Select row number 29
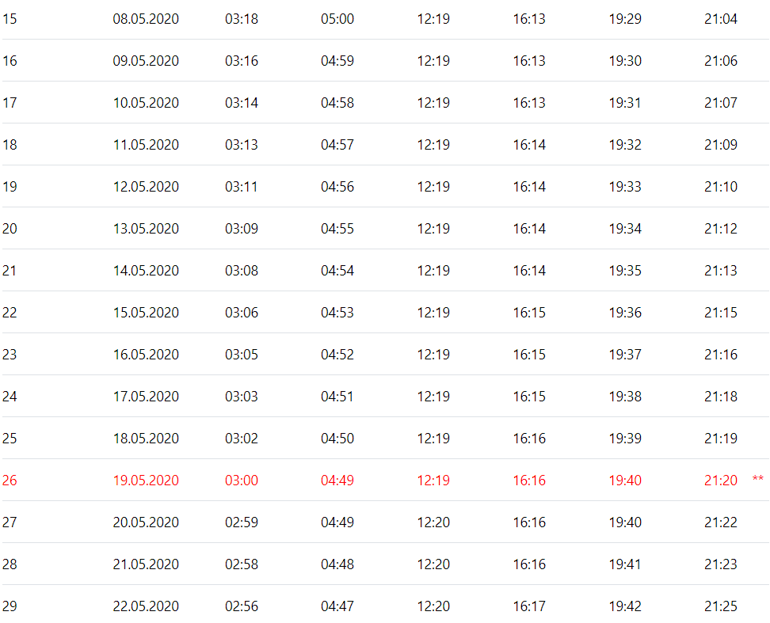The image size is (770, 623). pos(10,607)
